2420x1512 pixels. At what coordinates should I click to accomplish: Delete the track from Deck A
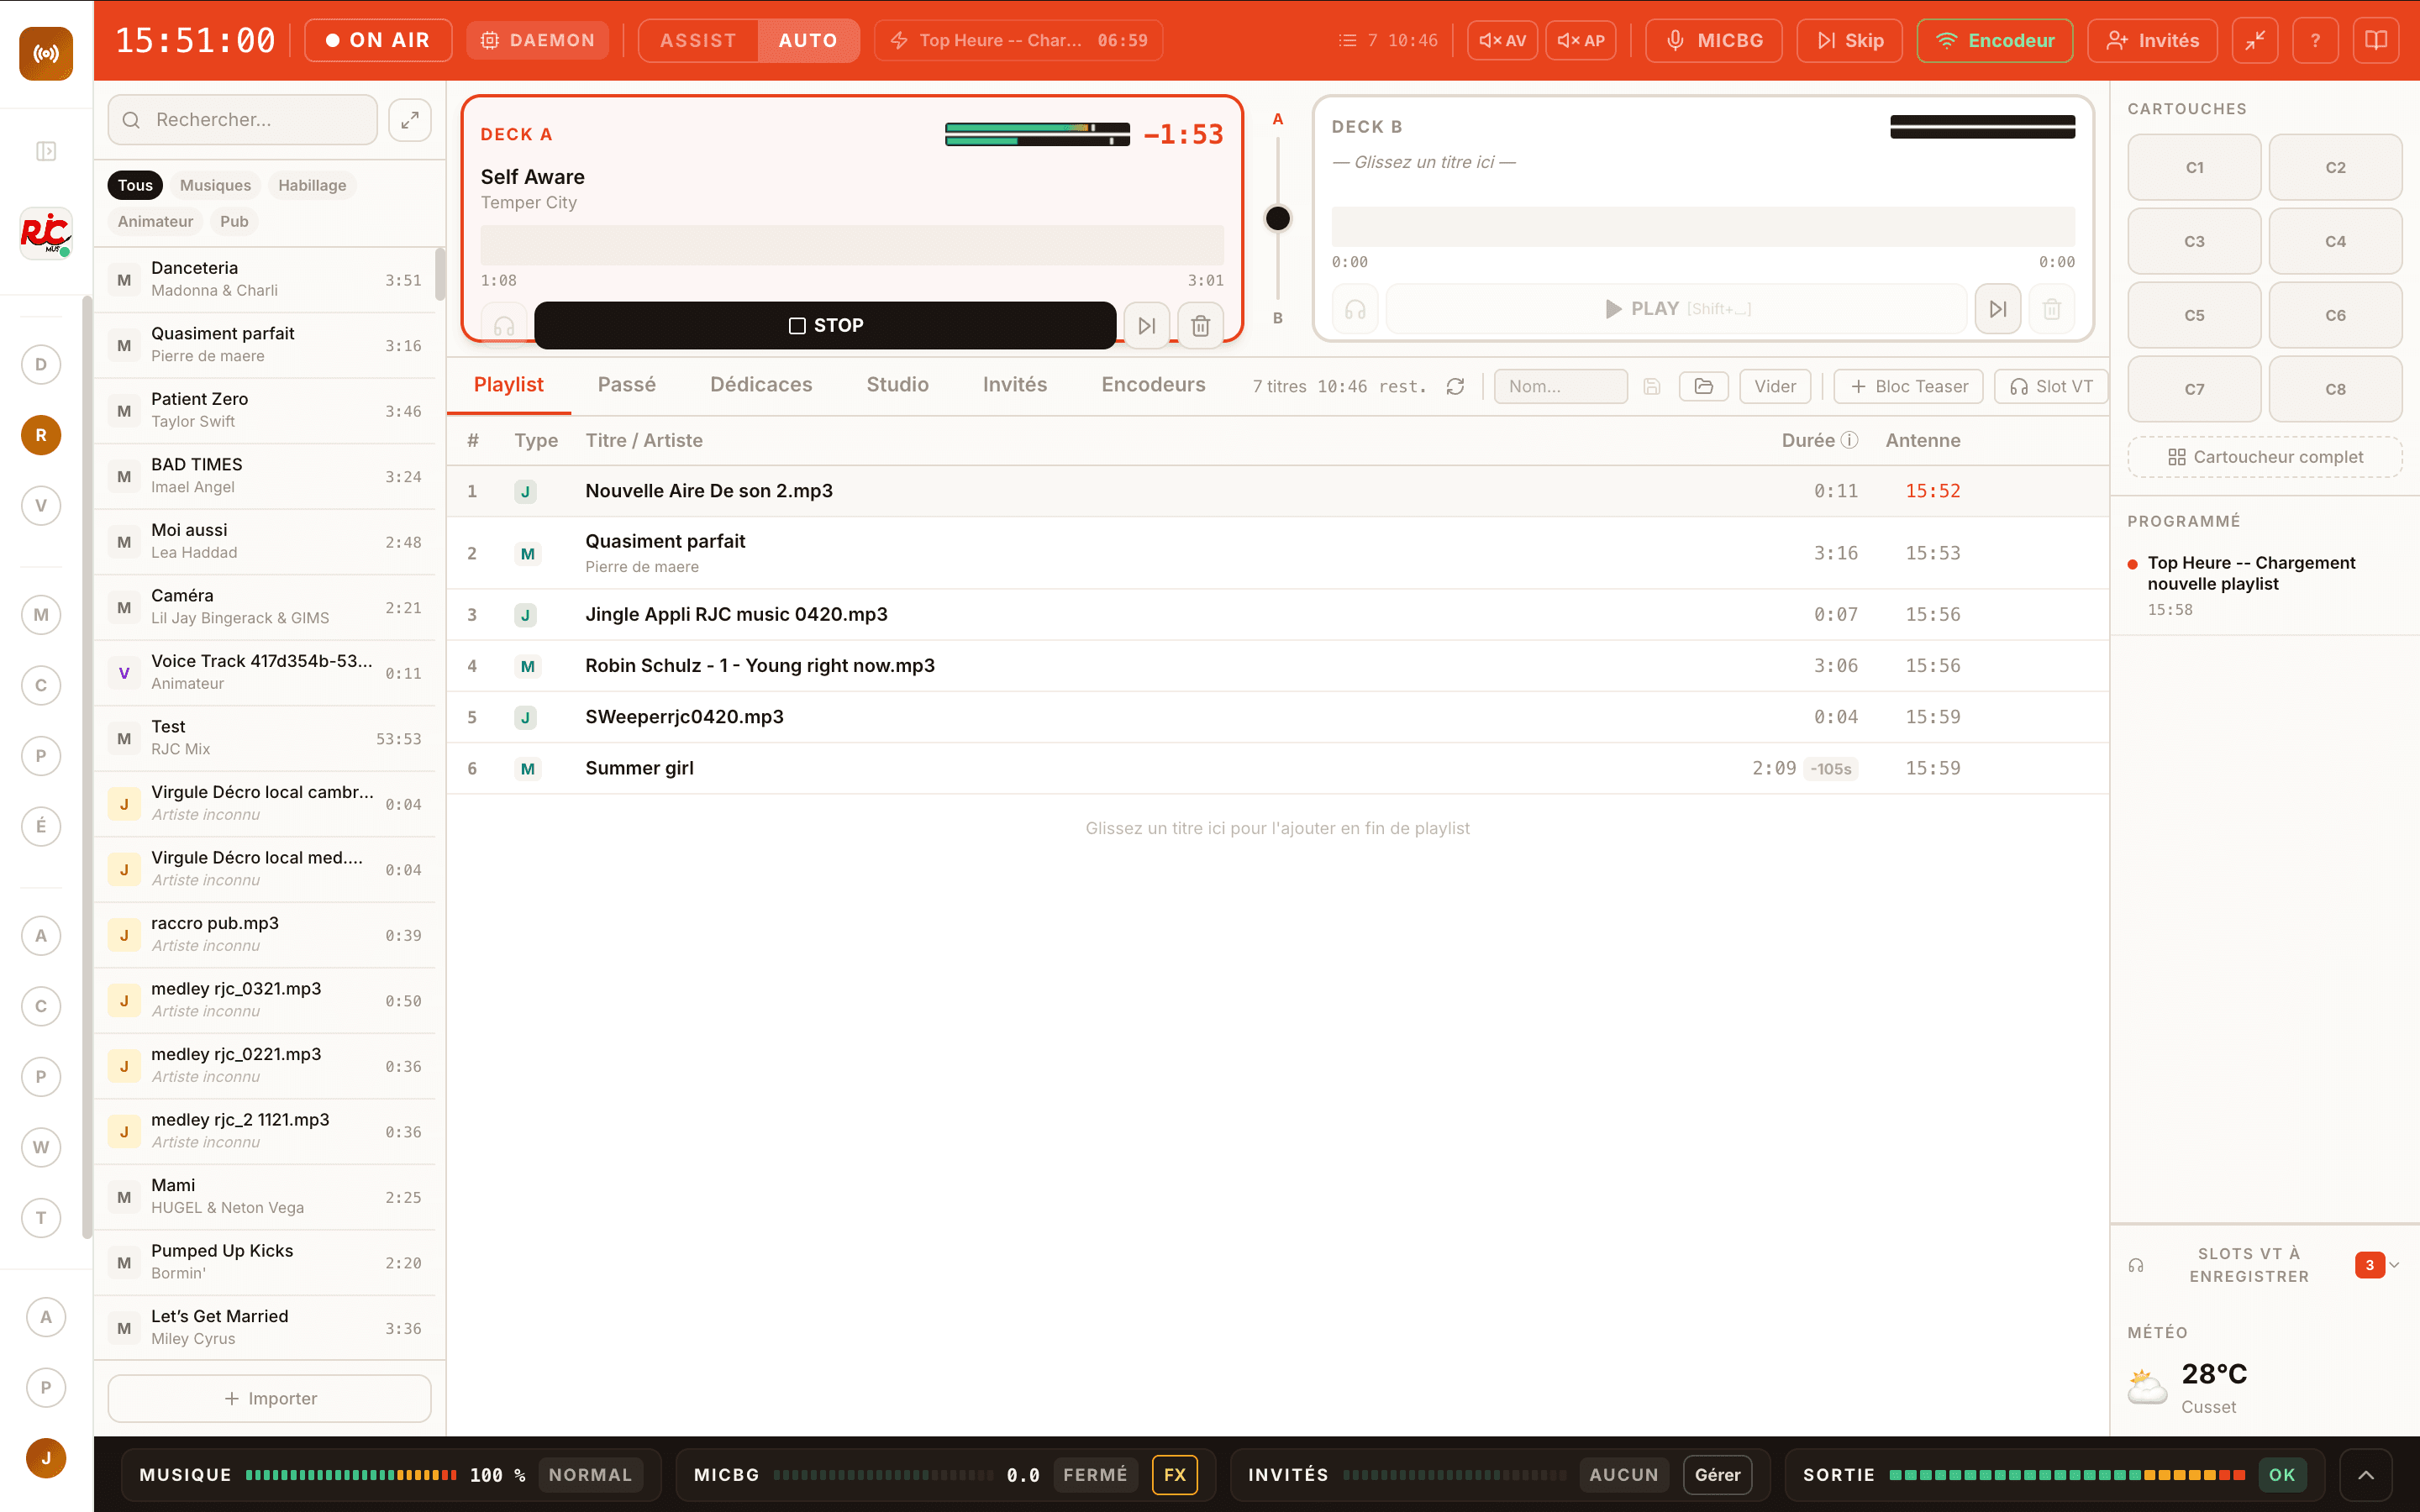[1201, 326]
